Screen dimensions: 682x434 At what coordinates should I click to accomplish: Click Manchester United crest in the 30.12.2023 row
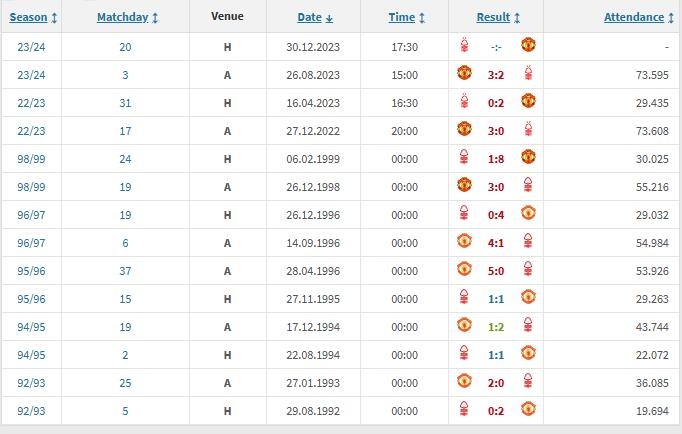point(528,45)
